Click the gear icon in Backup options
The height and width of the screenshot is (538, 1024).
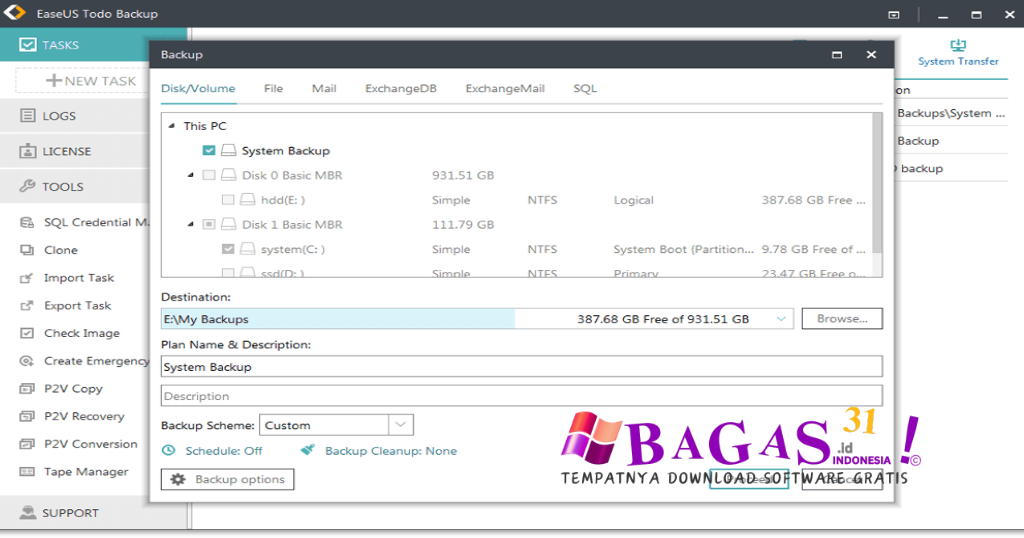tap(178, 479)
